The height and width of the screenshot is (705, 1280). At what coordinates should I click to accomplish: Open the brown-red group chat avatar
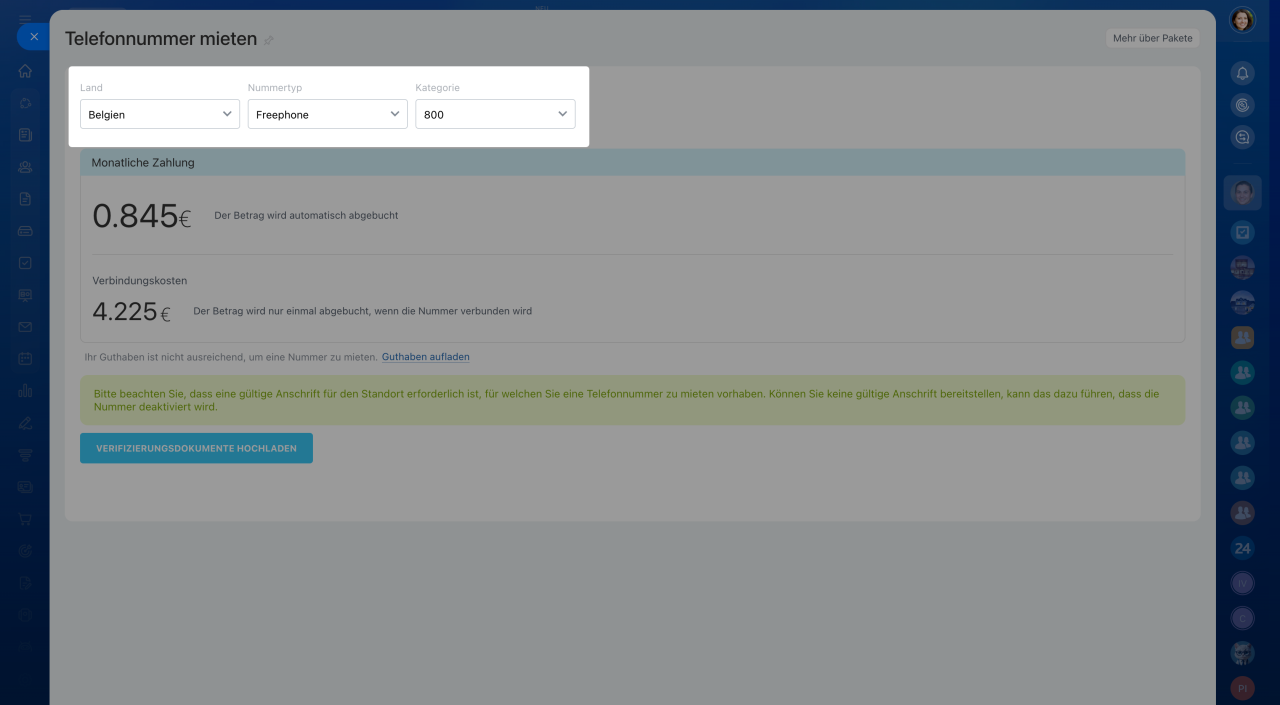pos(1242,513)
